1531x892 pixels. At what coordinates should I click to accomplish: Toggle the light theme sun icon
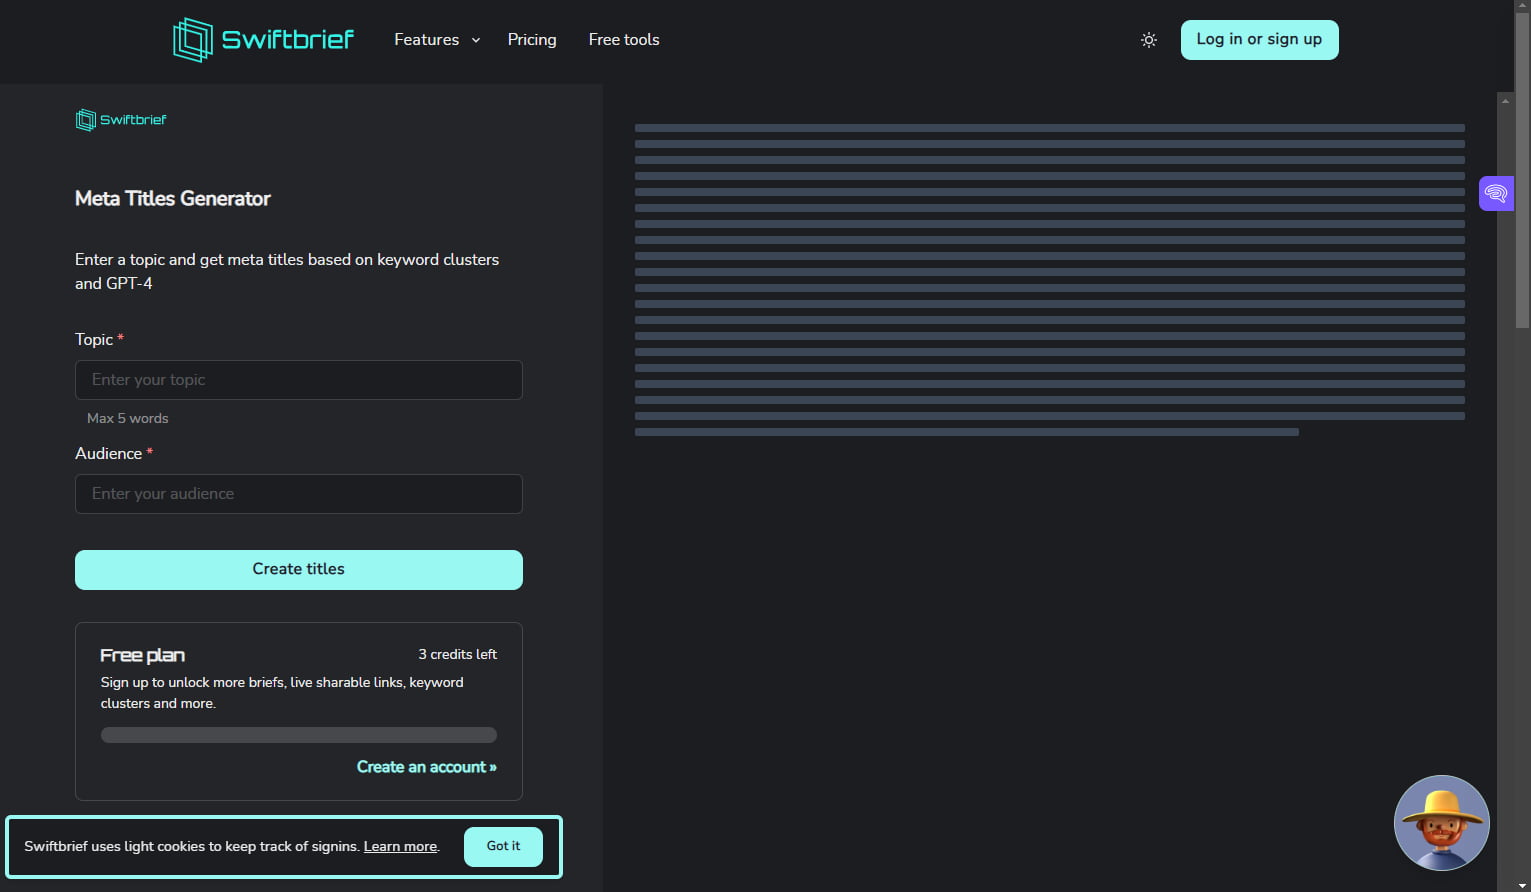tap(1148, 40)
